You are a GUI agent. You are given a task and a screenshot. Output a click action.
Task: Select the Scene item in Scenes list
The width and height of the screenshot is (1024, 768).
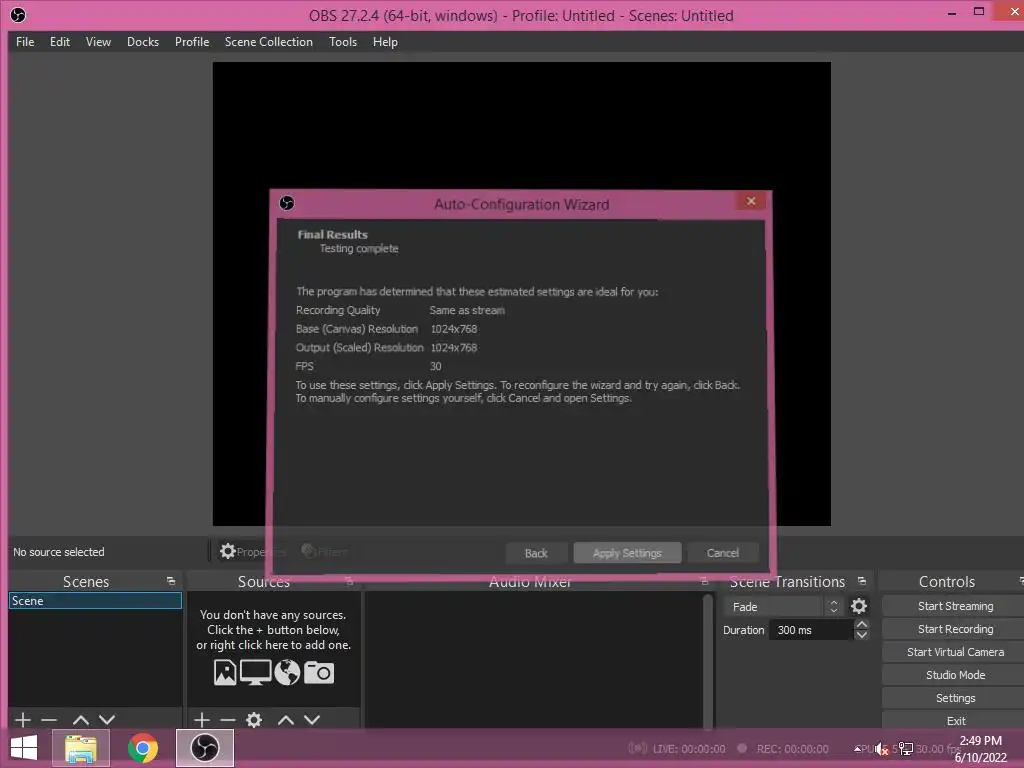click(95, 601)
